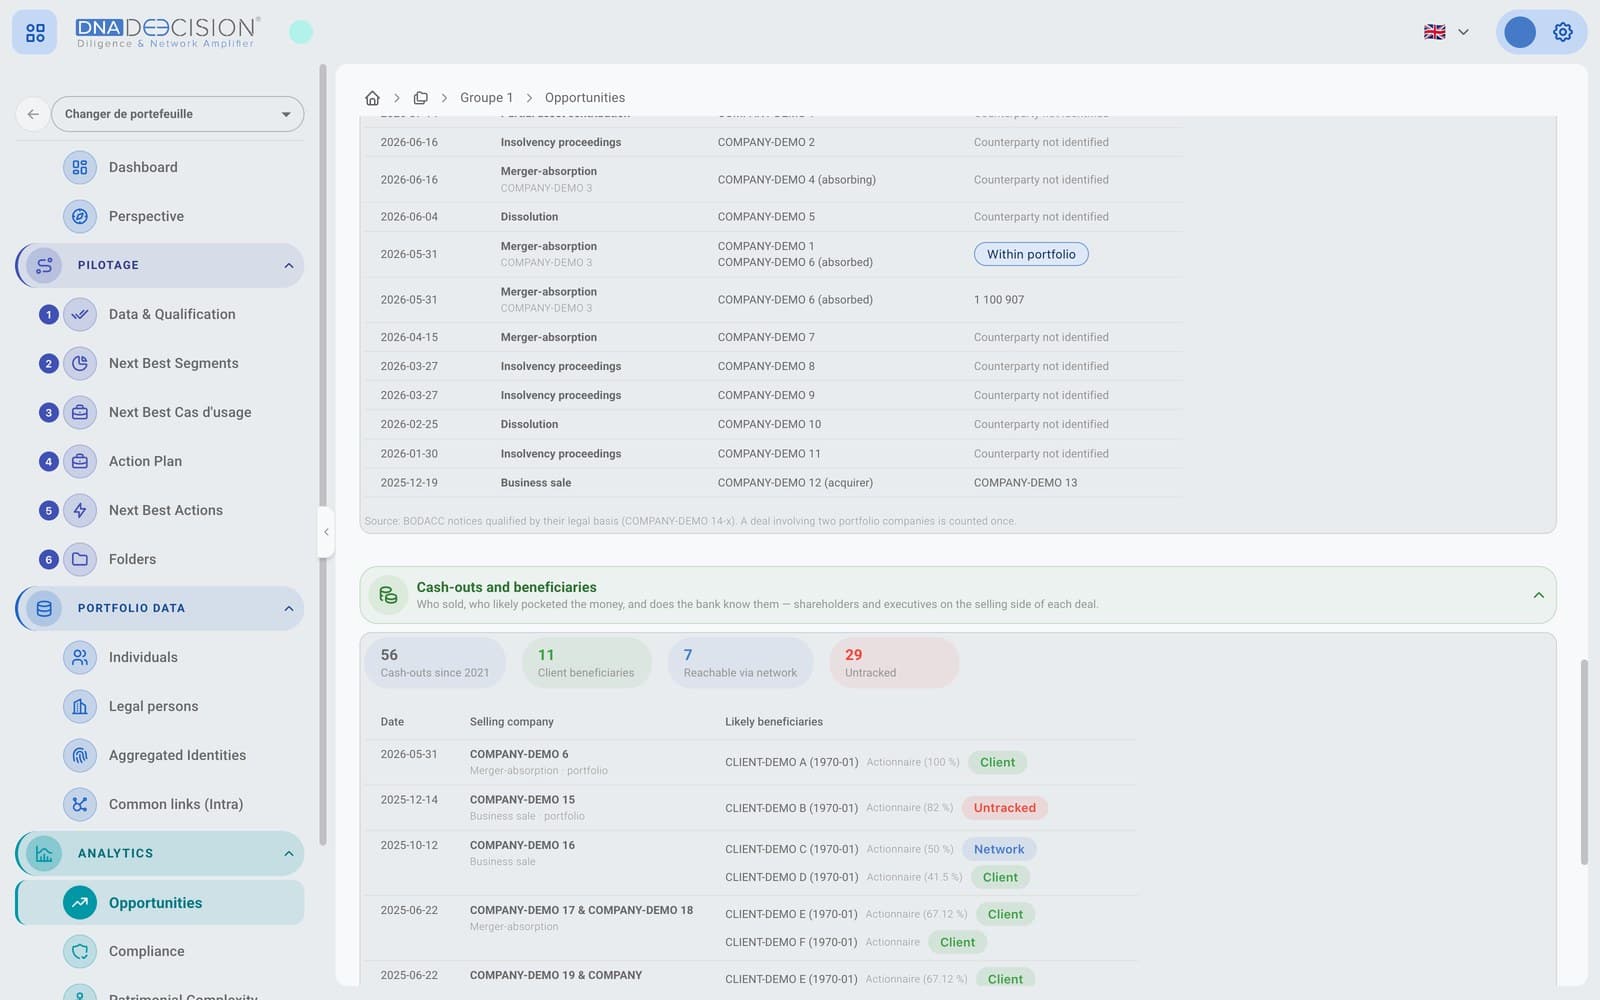Viewport: 1600px width, 1000px height.
Task: Collapse the PILOTAGE section
Action: [288, 265]
